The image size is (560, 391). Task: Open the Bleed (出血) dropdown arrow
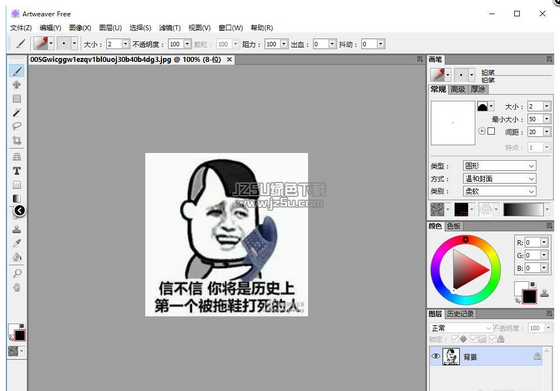pos(332,44)
